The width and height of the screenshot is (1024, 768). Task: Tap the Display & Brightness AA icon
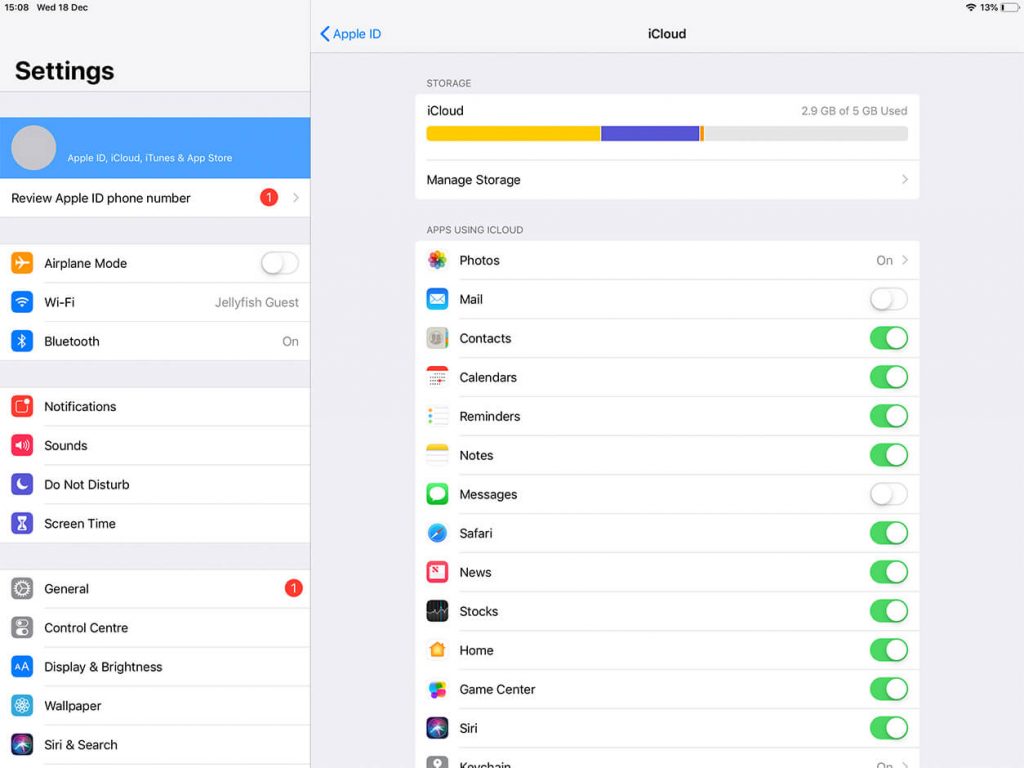click(x=22, y=667)
